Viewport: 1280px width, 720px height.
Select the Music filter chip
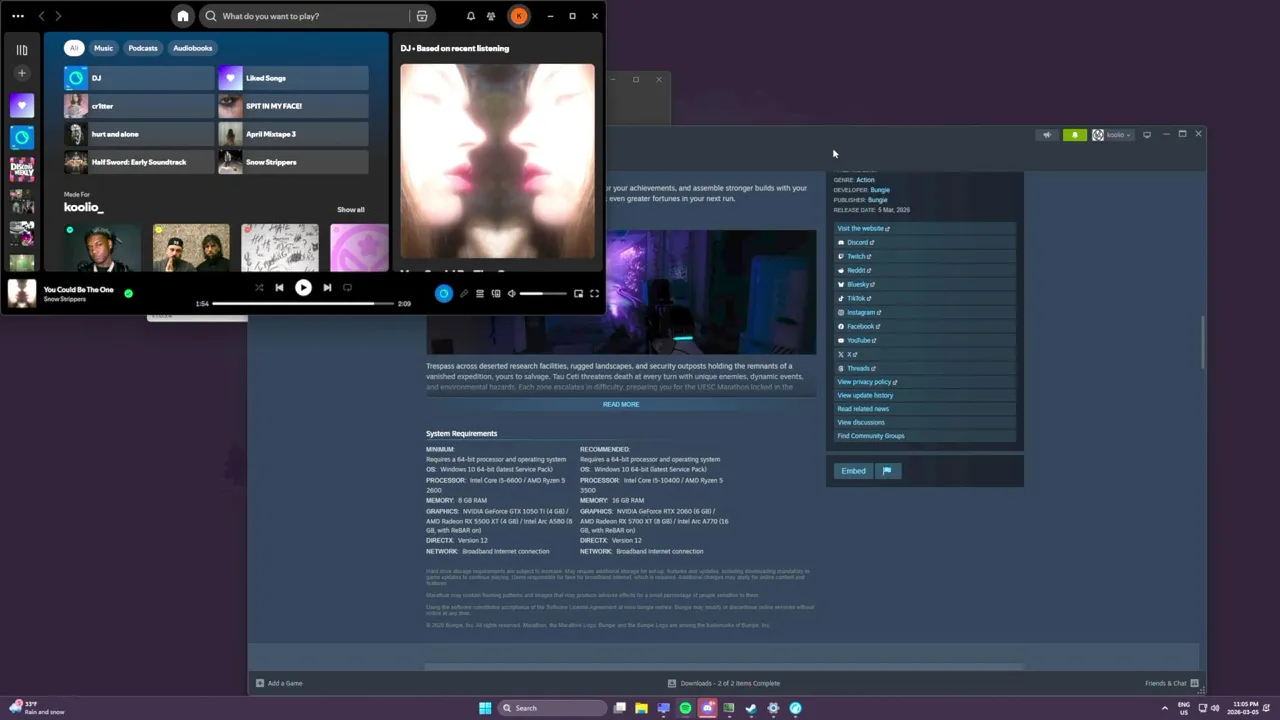[x=104, y=48]
